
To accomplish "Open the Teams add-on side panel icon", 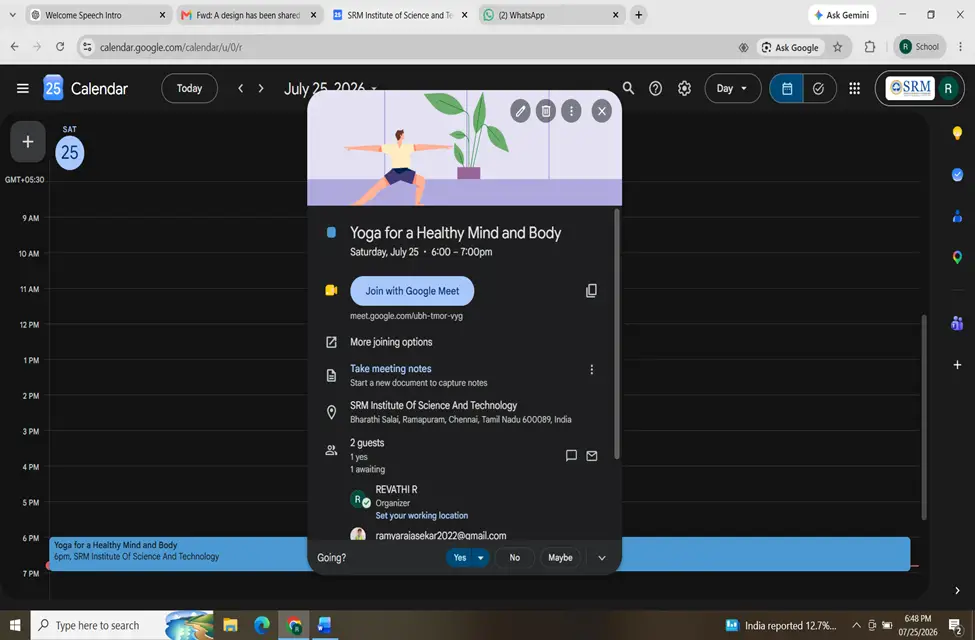I will [x=957, y=323].
